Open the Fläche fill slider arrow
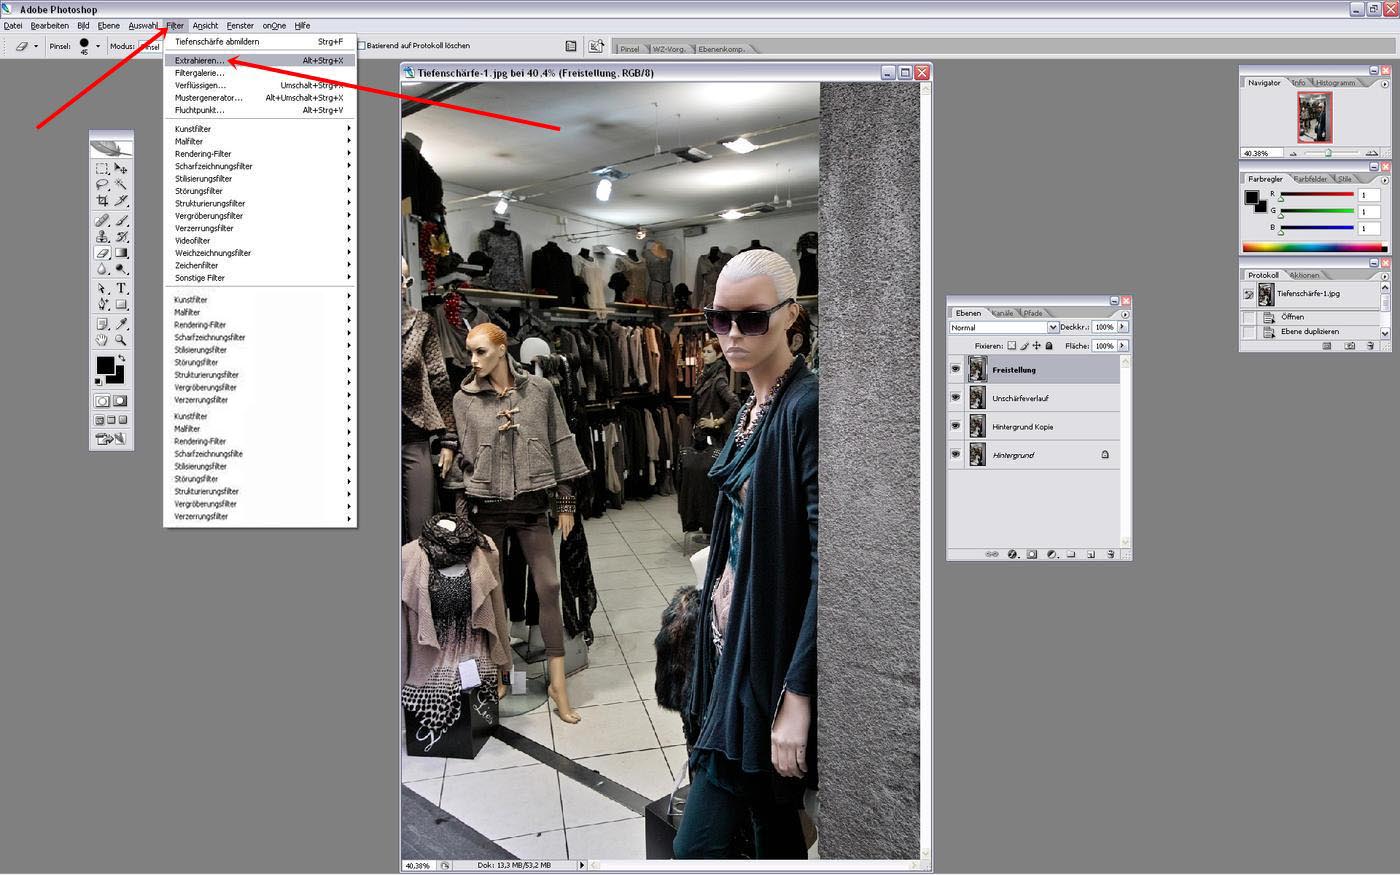 coord(1122,345)
